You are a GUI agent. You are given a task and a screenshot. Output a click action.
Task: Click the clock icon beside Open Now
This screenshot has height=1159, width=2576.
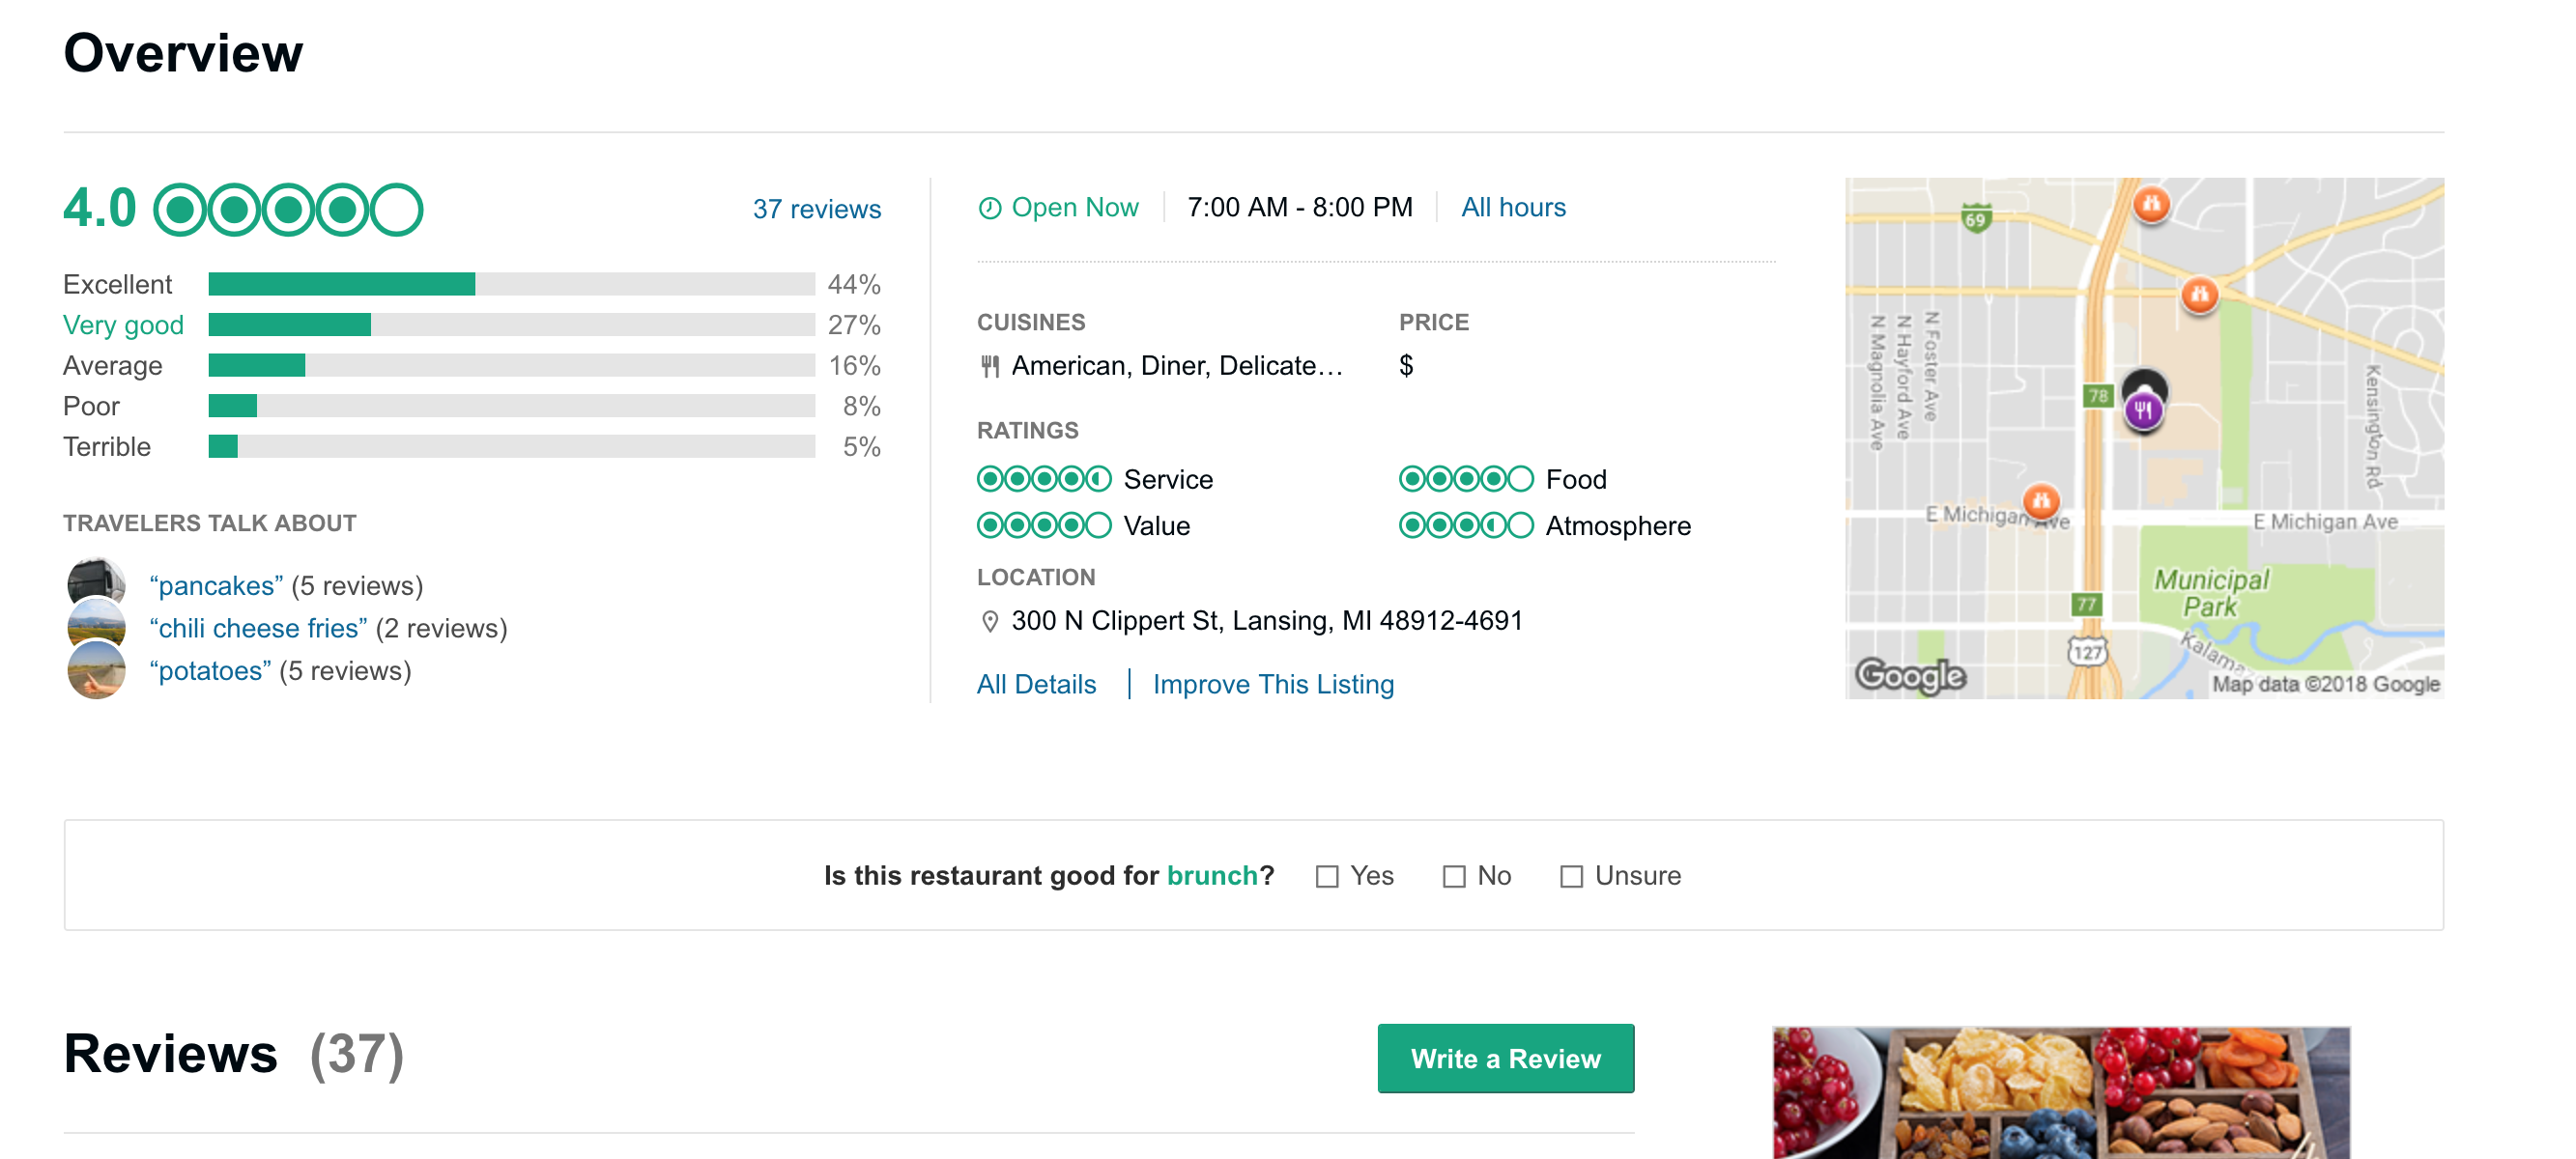coord(989,208)
